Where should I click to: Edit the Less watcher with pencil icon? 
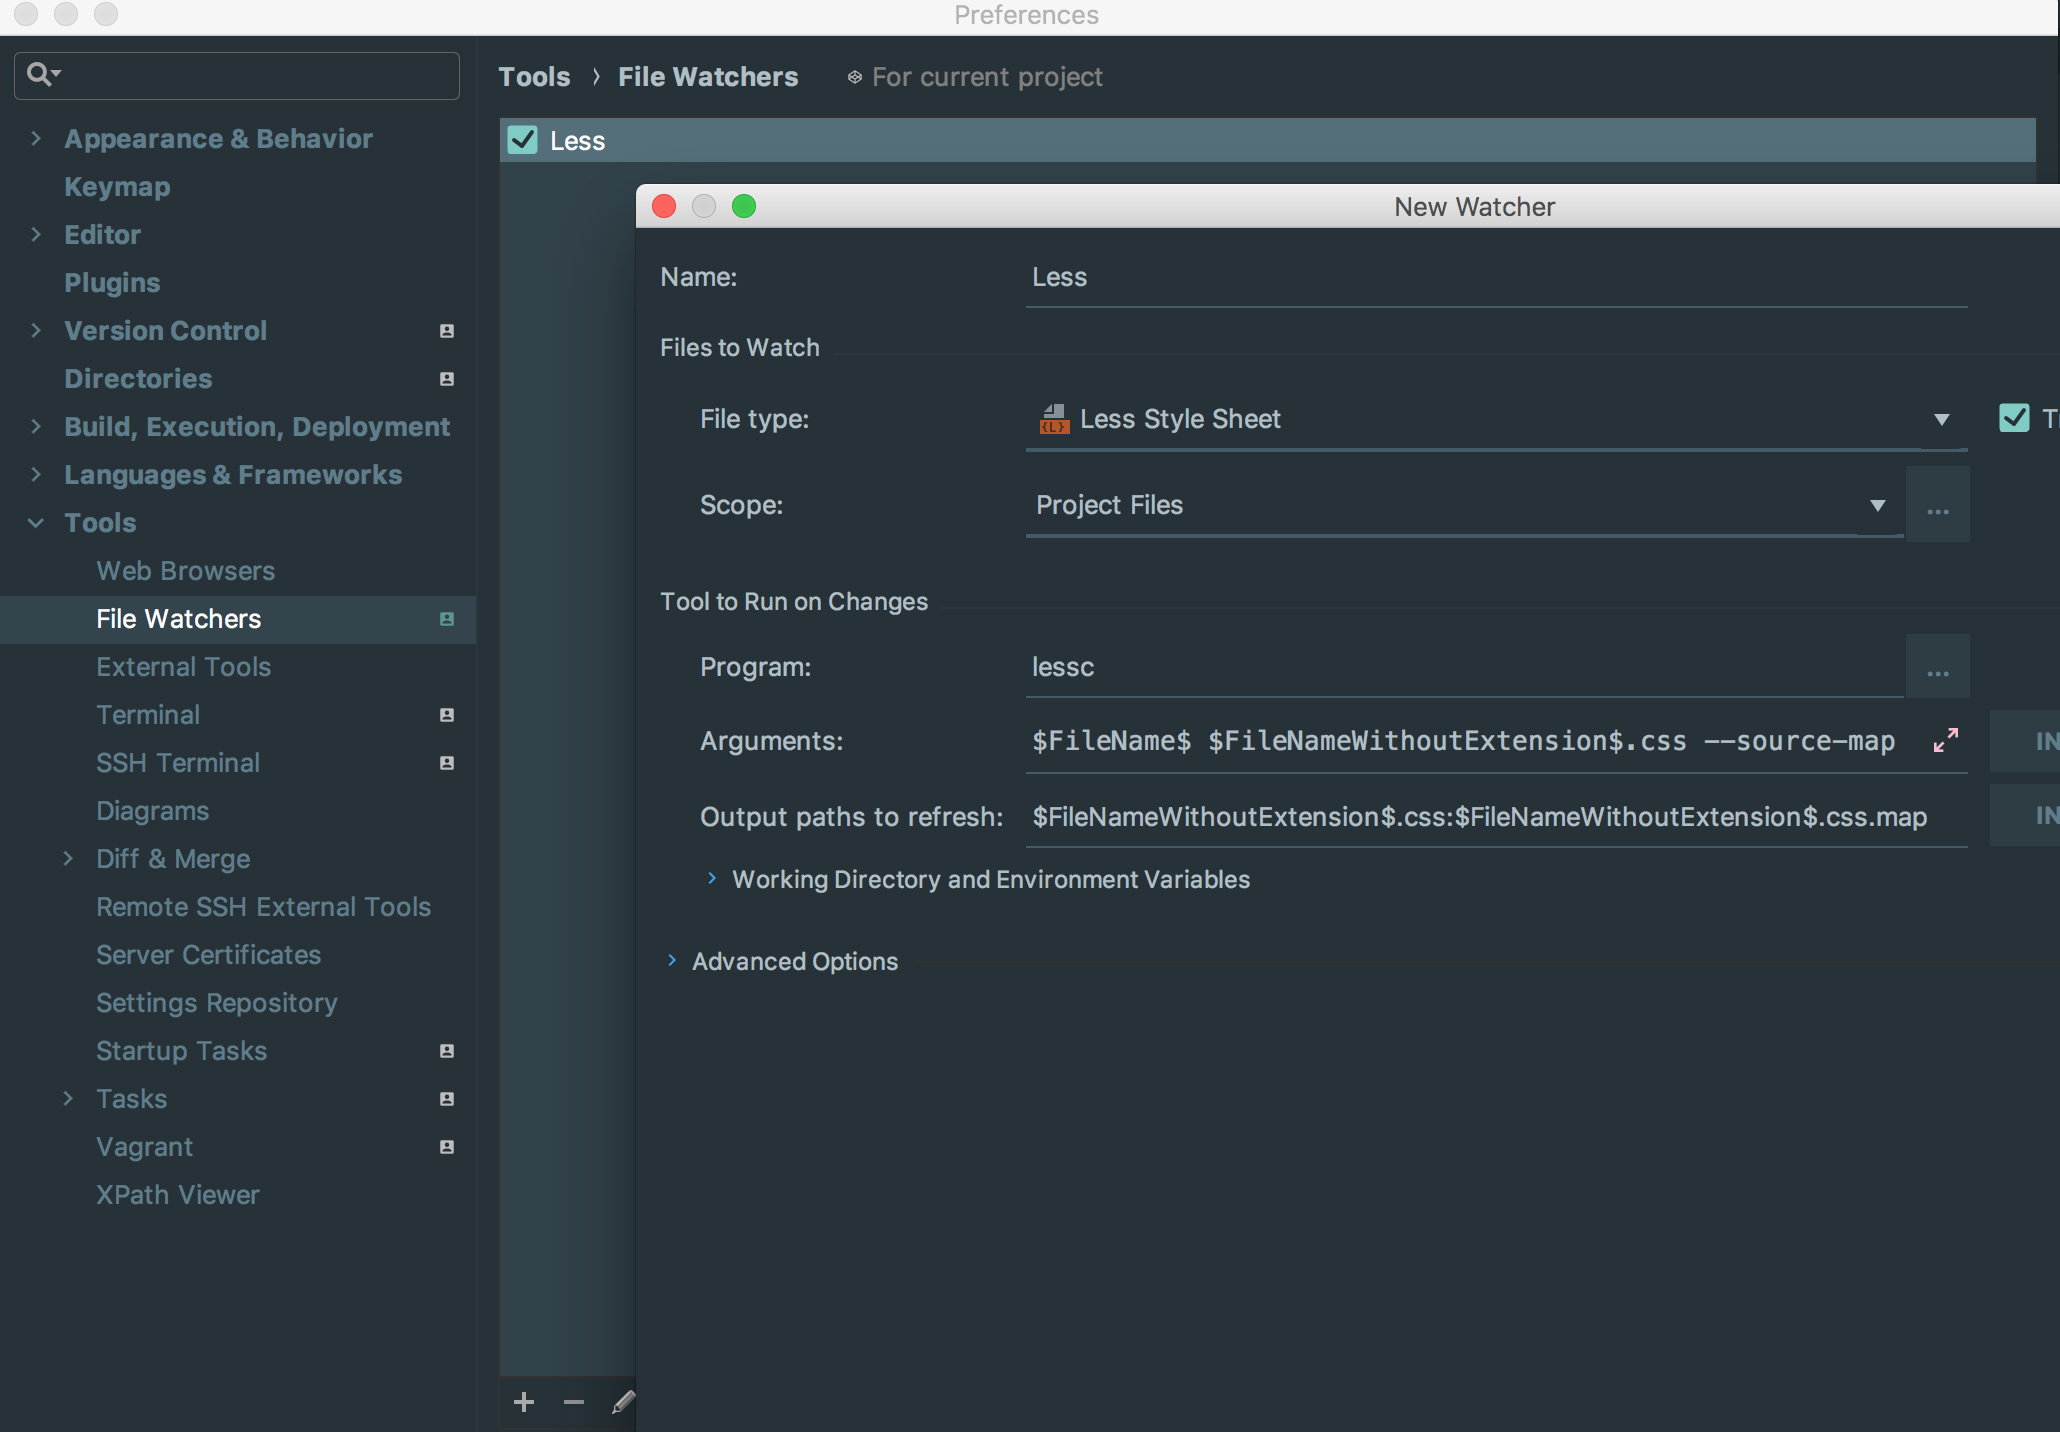pos(622,1402)
